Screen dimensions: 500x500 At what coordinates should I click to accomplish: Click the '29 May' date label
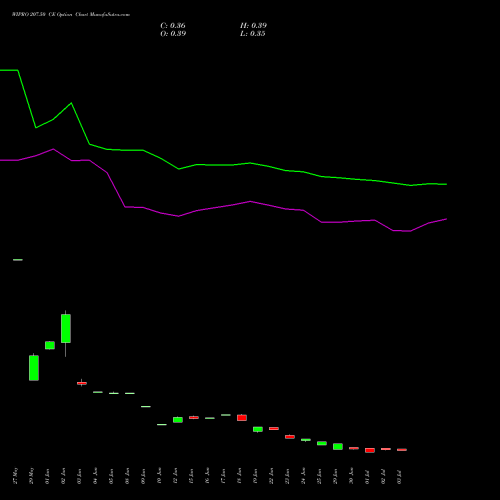pos(31,476)
